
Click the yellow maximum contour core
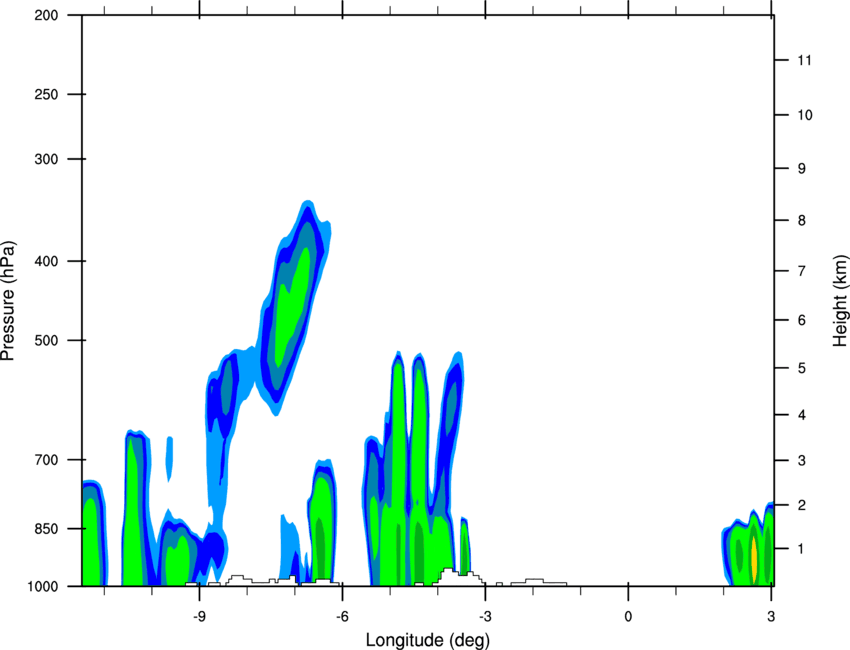click(754, 558)
